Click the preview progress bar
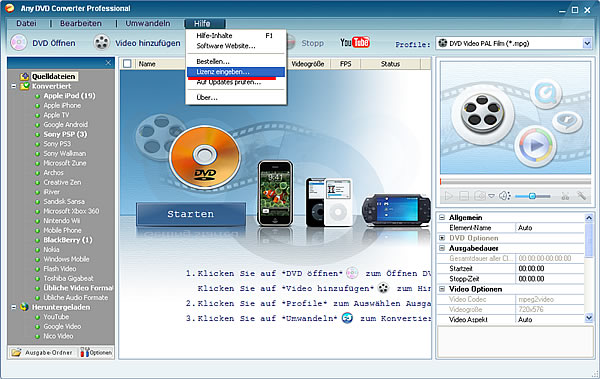600x379 pixels. tap(515, 181)
